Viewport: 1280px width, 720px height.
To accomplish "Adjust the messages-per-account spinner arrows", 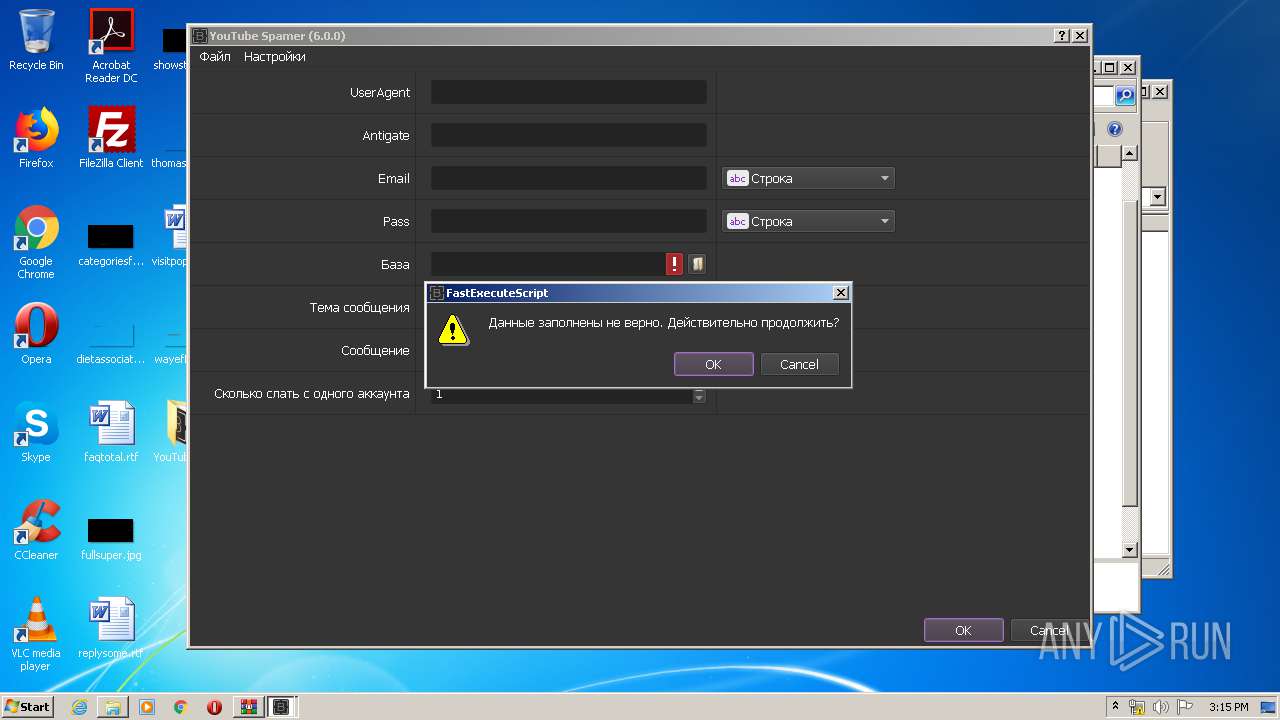I will tap(699, 396).
